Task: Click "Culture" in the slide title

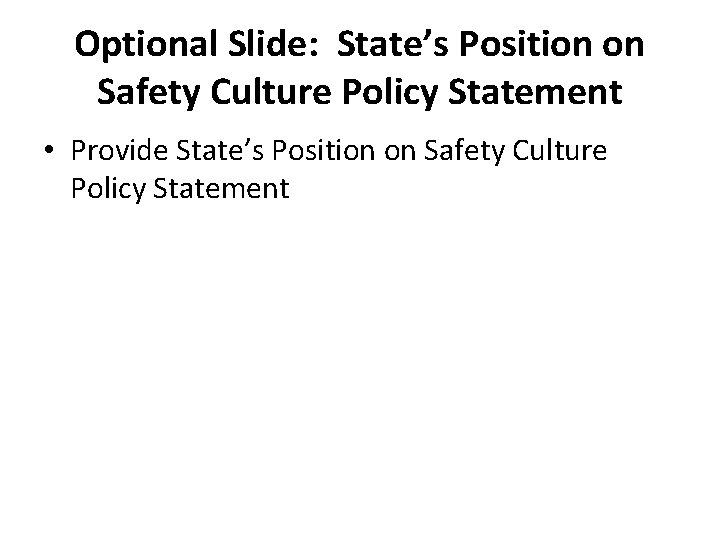Action: click(266, 92)
